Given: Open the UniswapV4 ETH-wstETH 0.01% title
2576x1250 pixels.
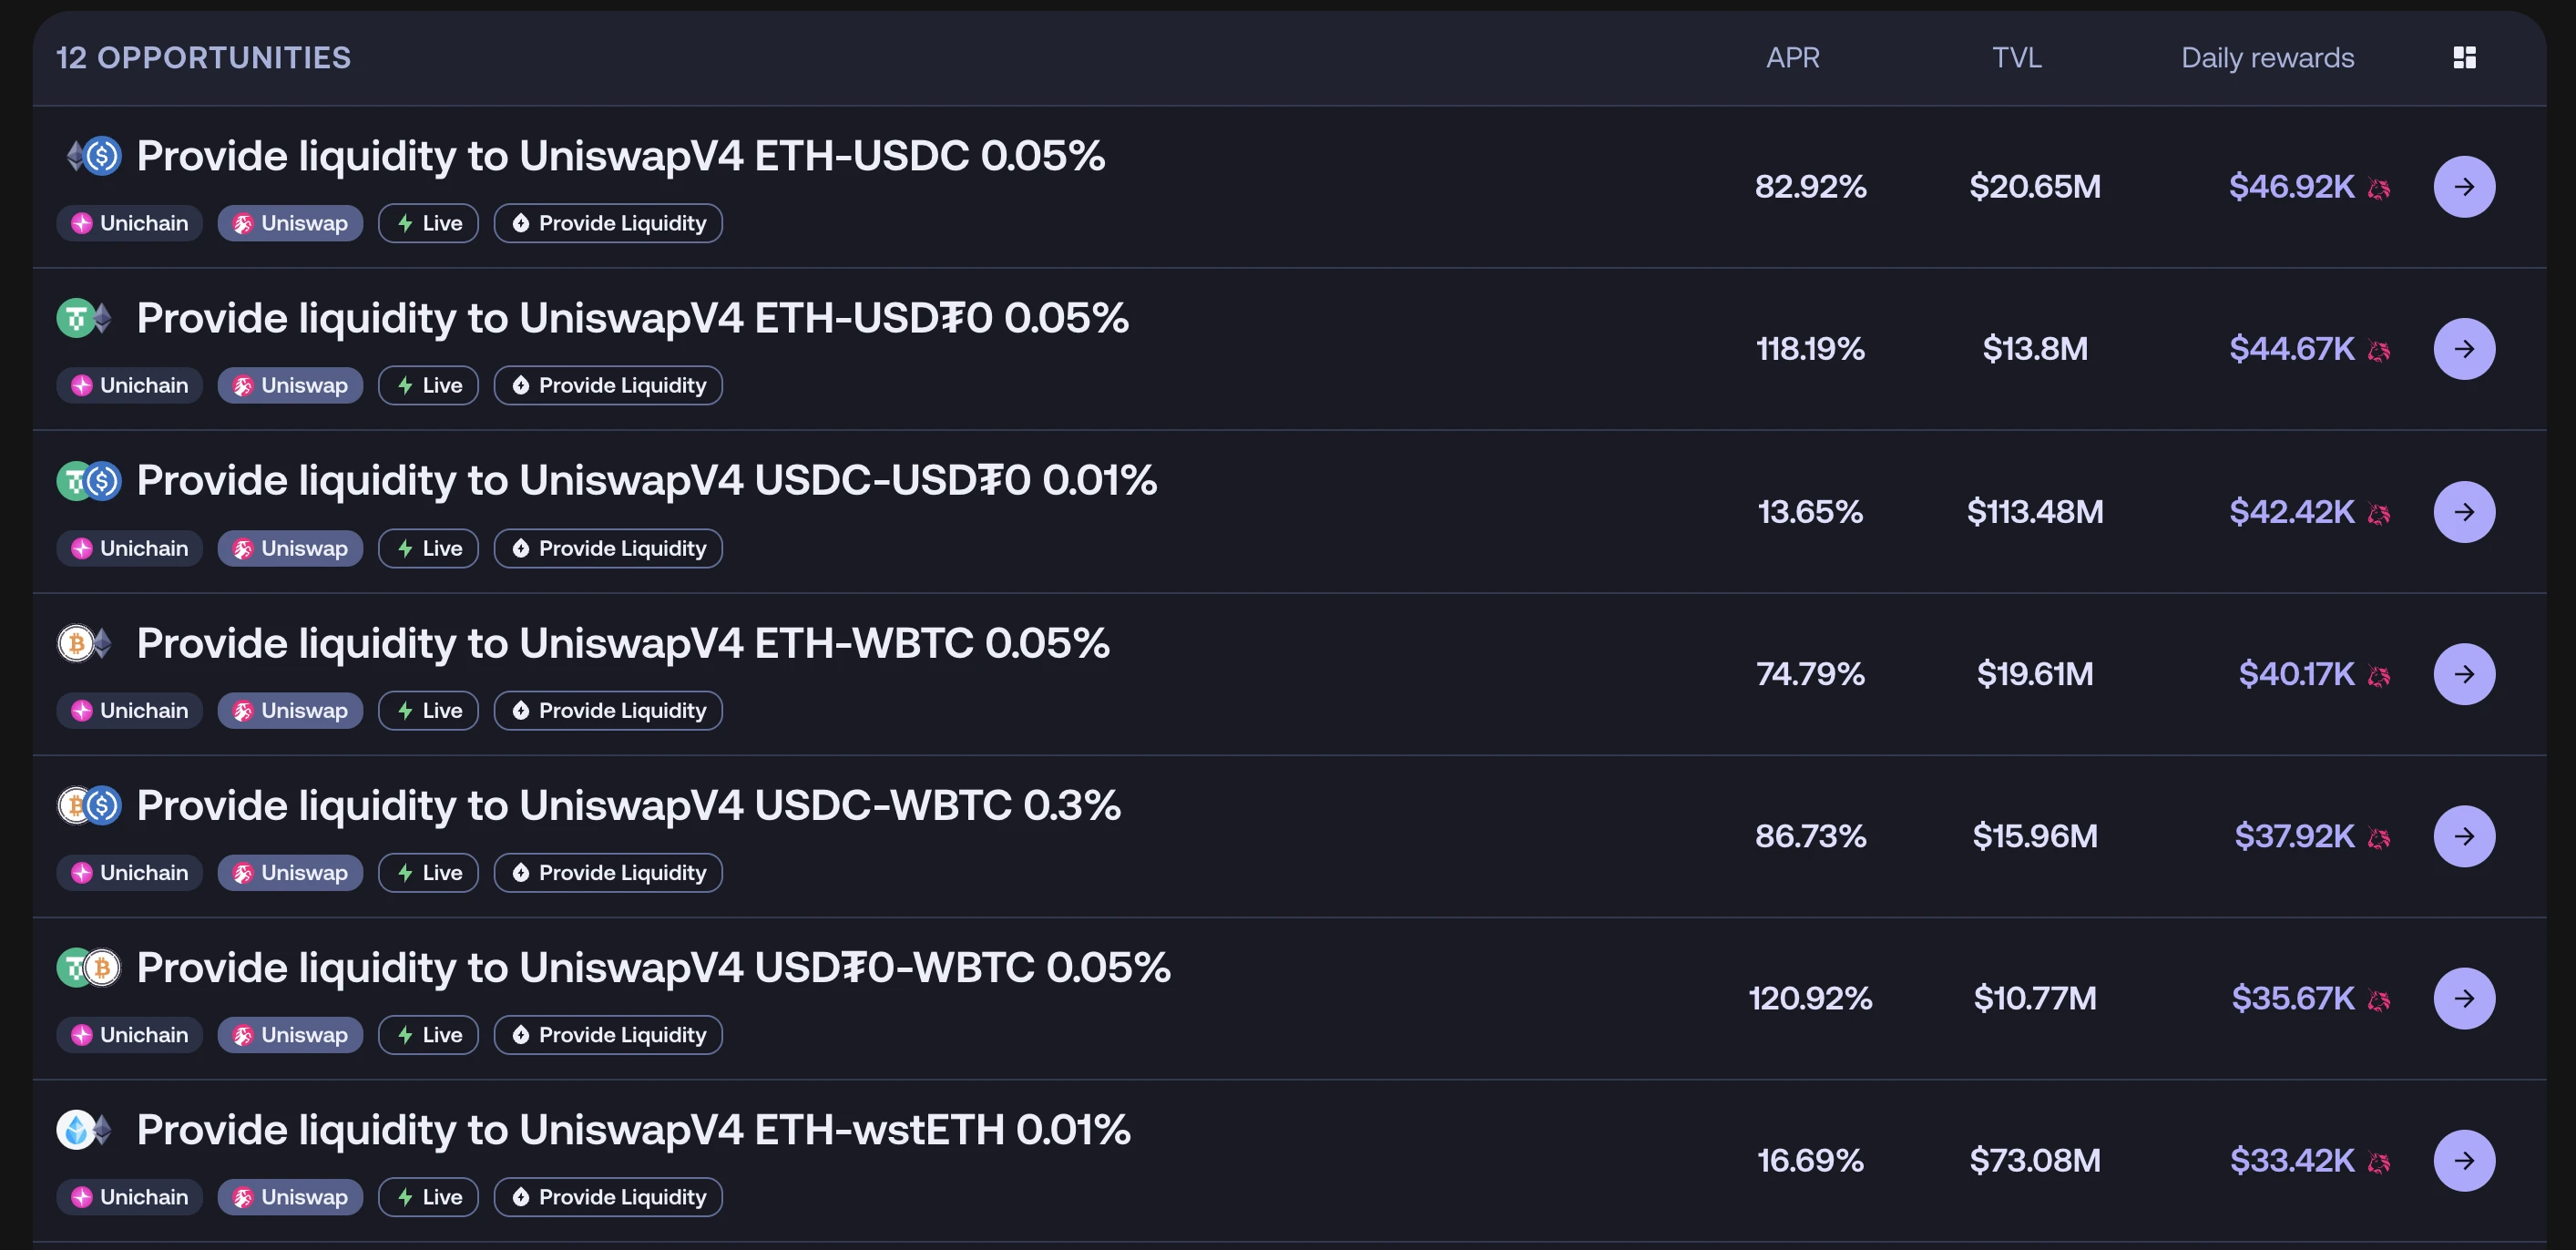Looking at the screenshot, I should pos(633,1130).
